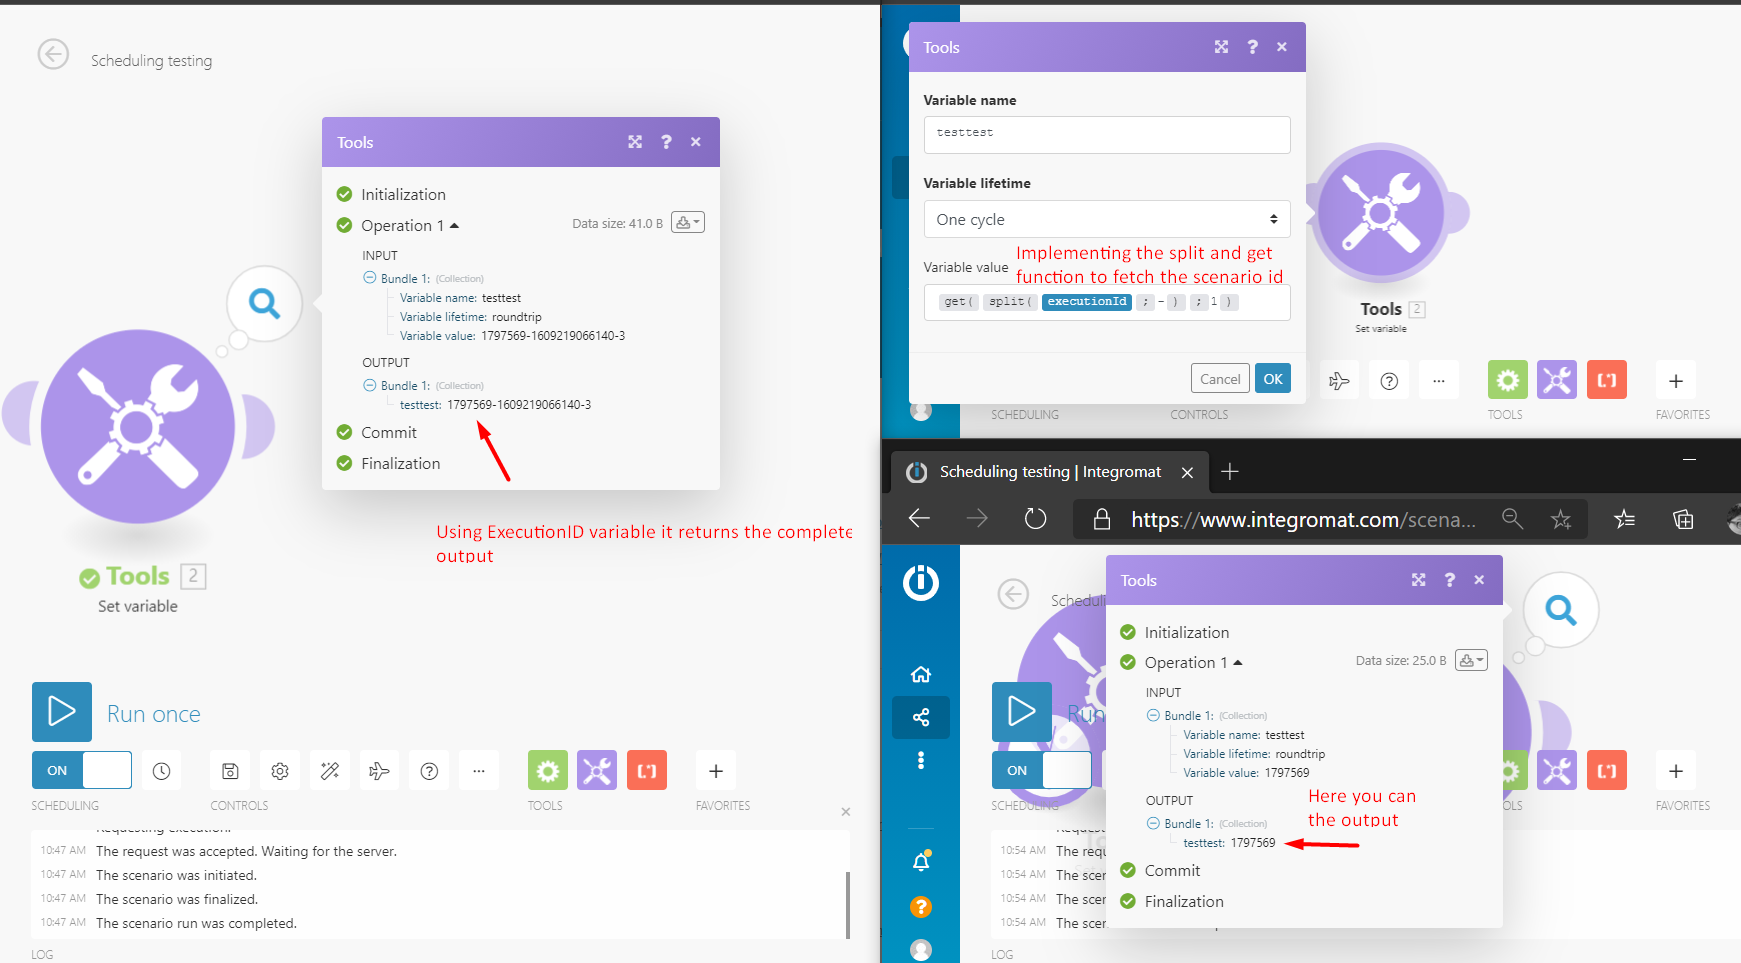Click the Commit step in the Data size 41.0 B dialog
Screen dimensions: 1741x963
coord(389,432)
